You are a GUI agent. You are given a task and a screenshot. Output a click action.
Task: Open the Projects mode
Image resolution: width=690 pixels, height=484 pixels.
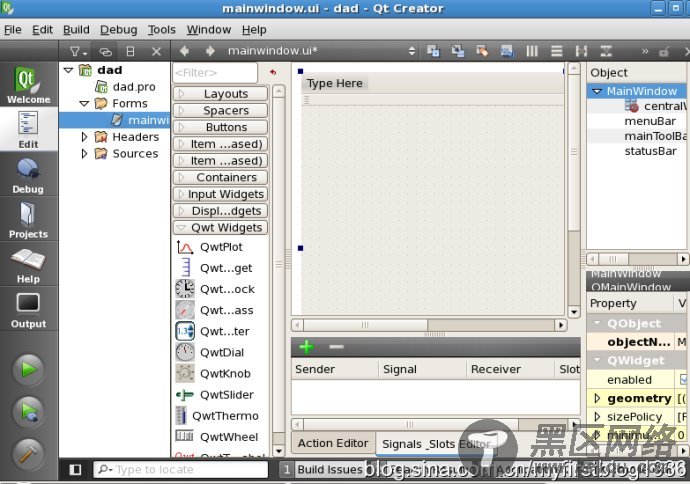pyautogui.click(x=29, y=220)
